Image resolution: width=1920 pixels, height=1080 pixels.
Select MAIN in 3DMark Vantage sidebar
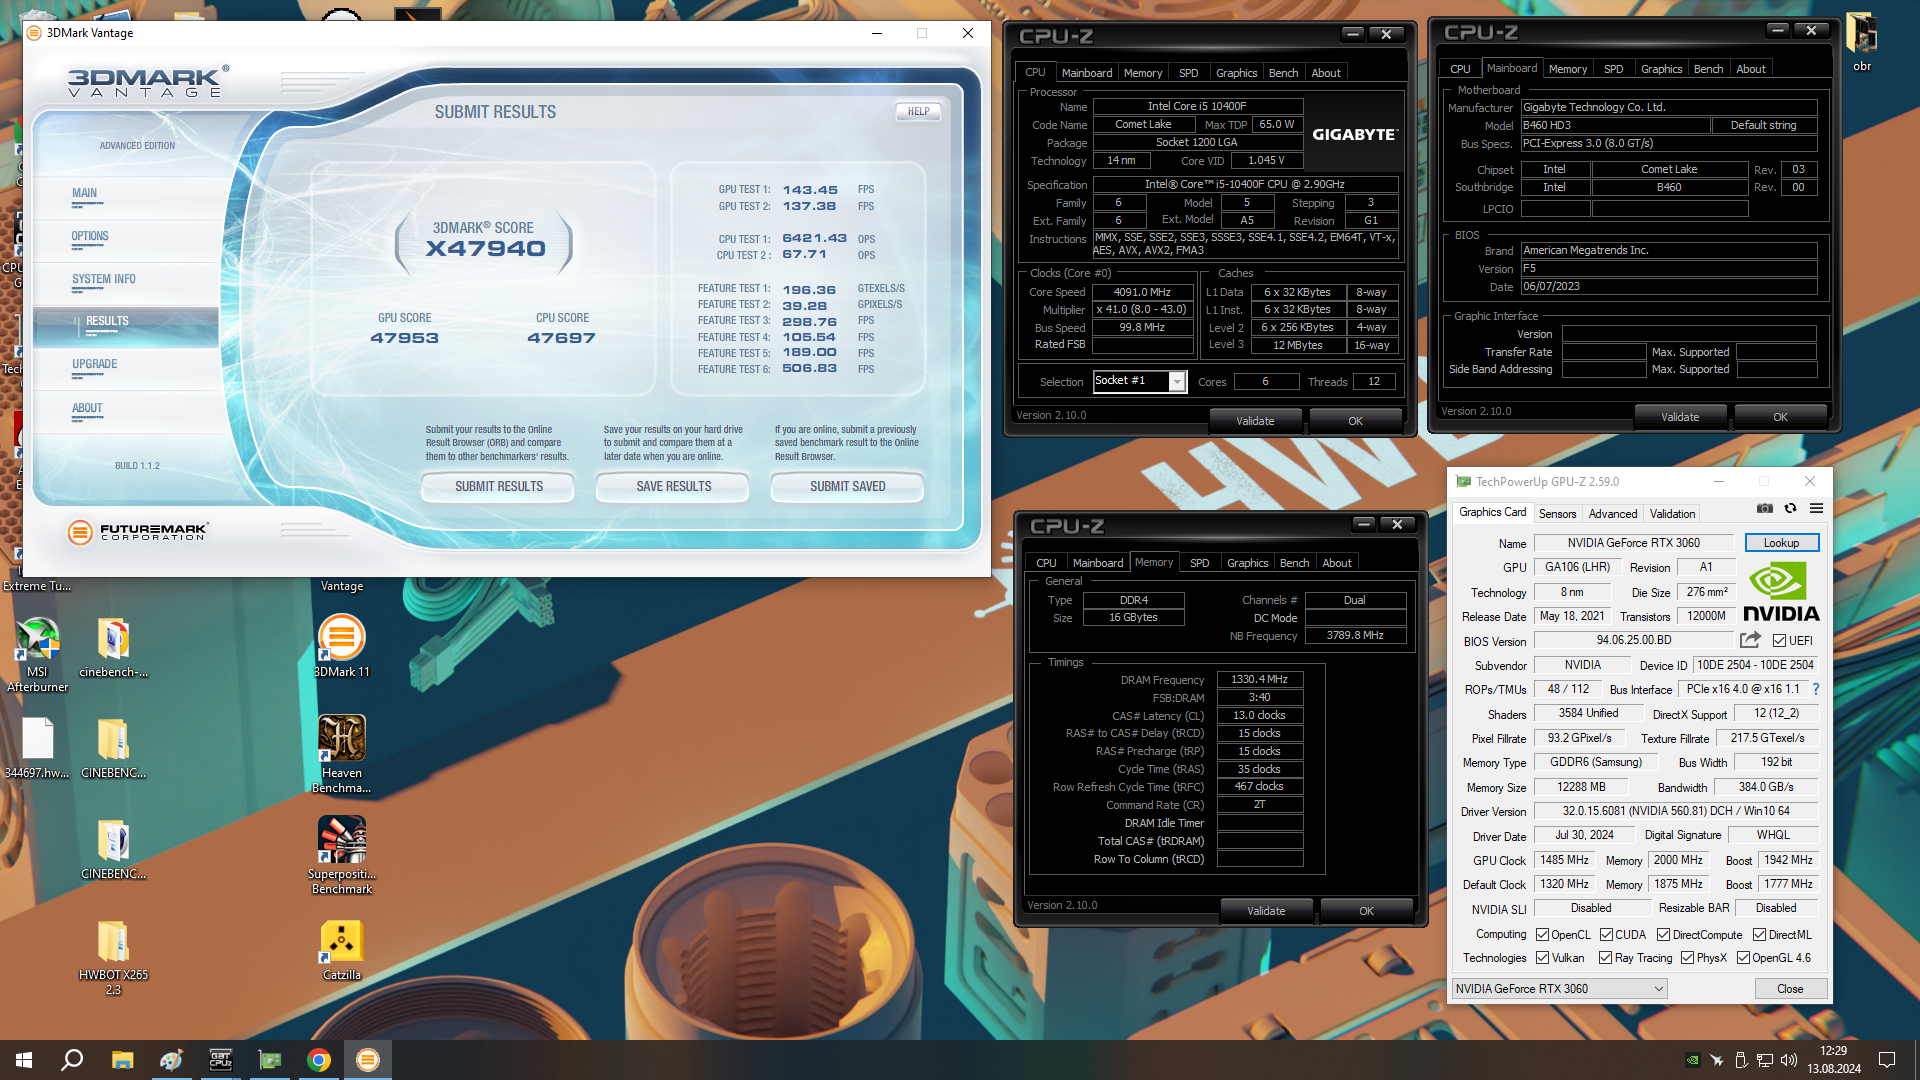tap(85, 194)
